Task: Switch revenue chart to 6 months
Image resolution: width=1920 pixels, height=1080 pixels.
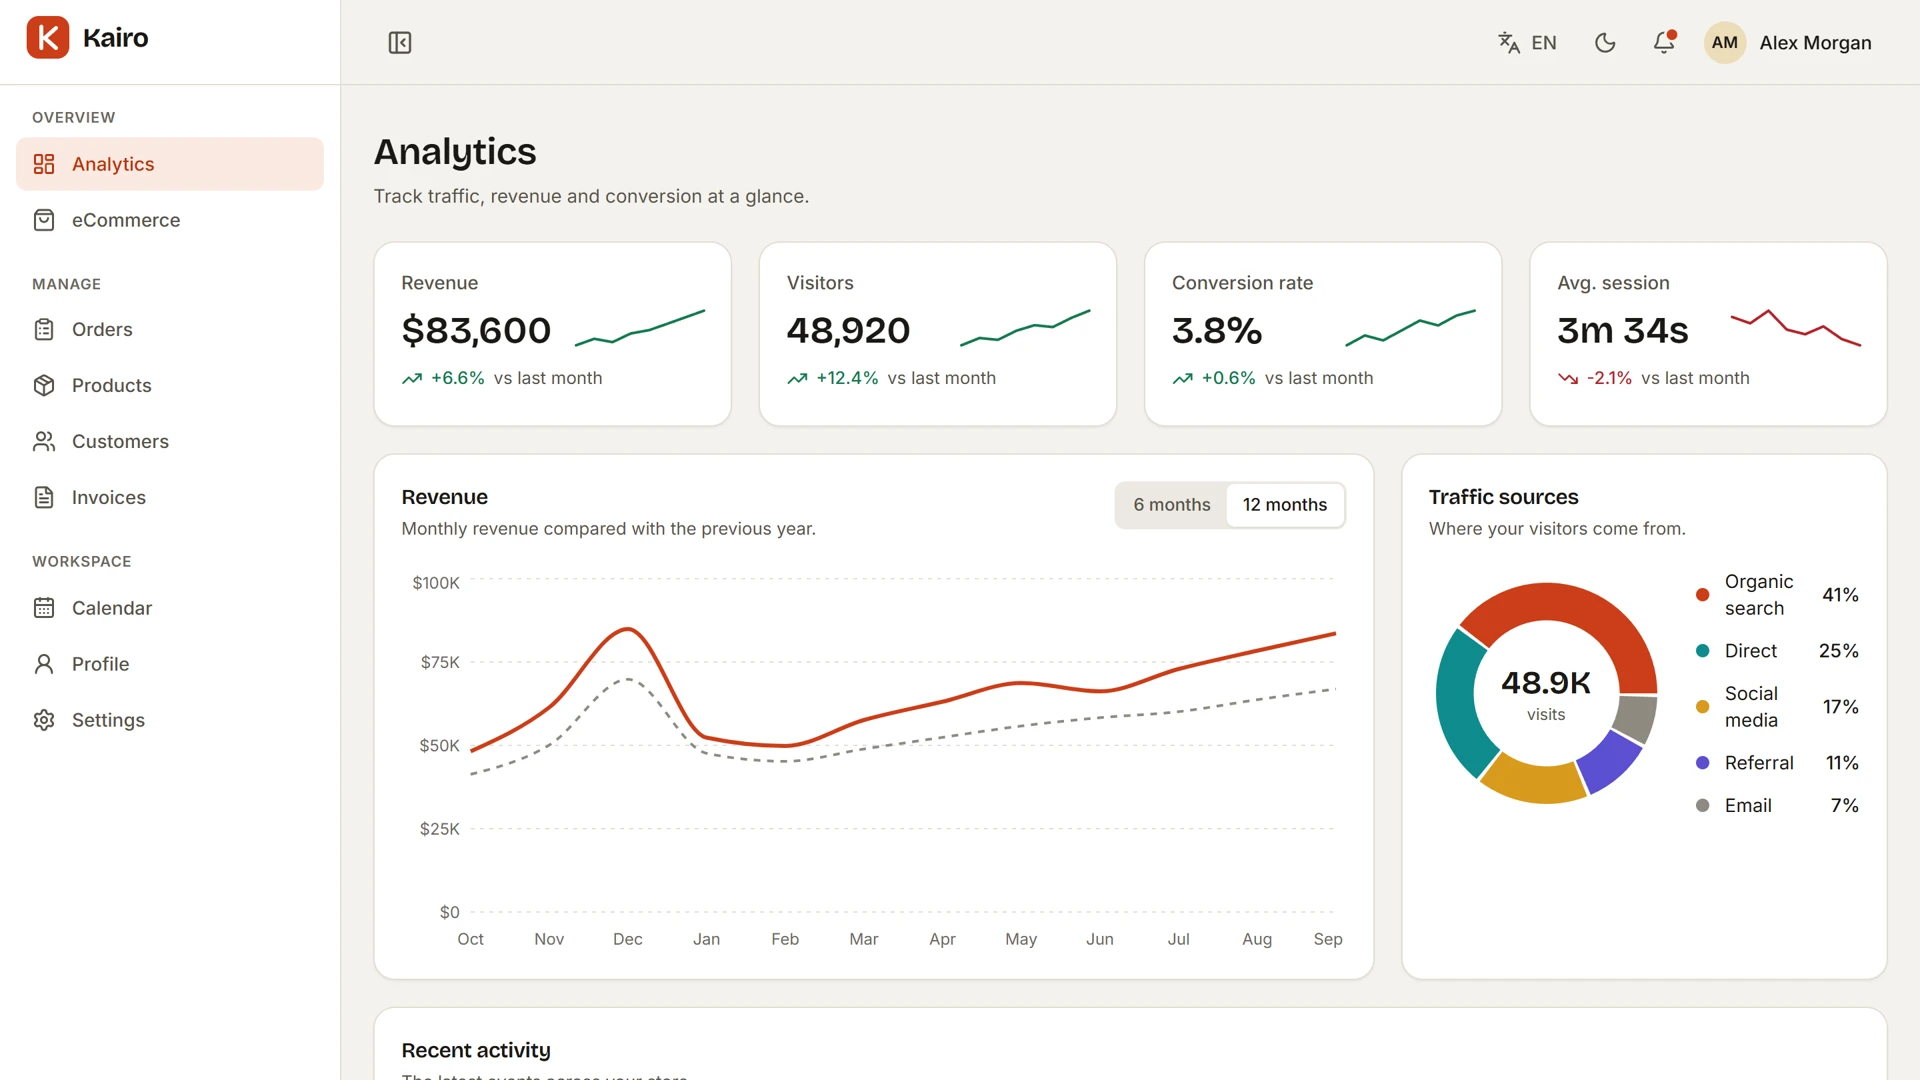Action: (x=1172, y=505)
